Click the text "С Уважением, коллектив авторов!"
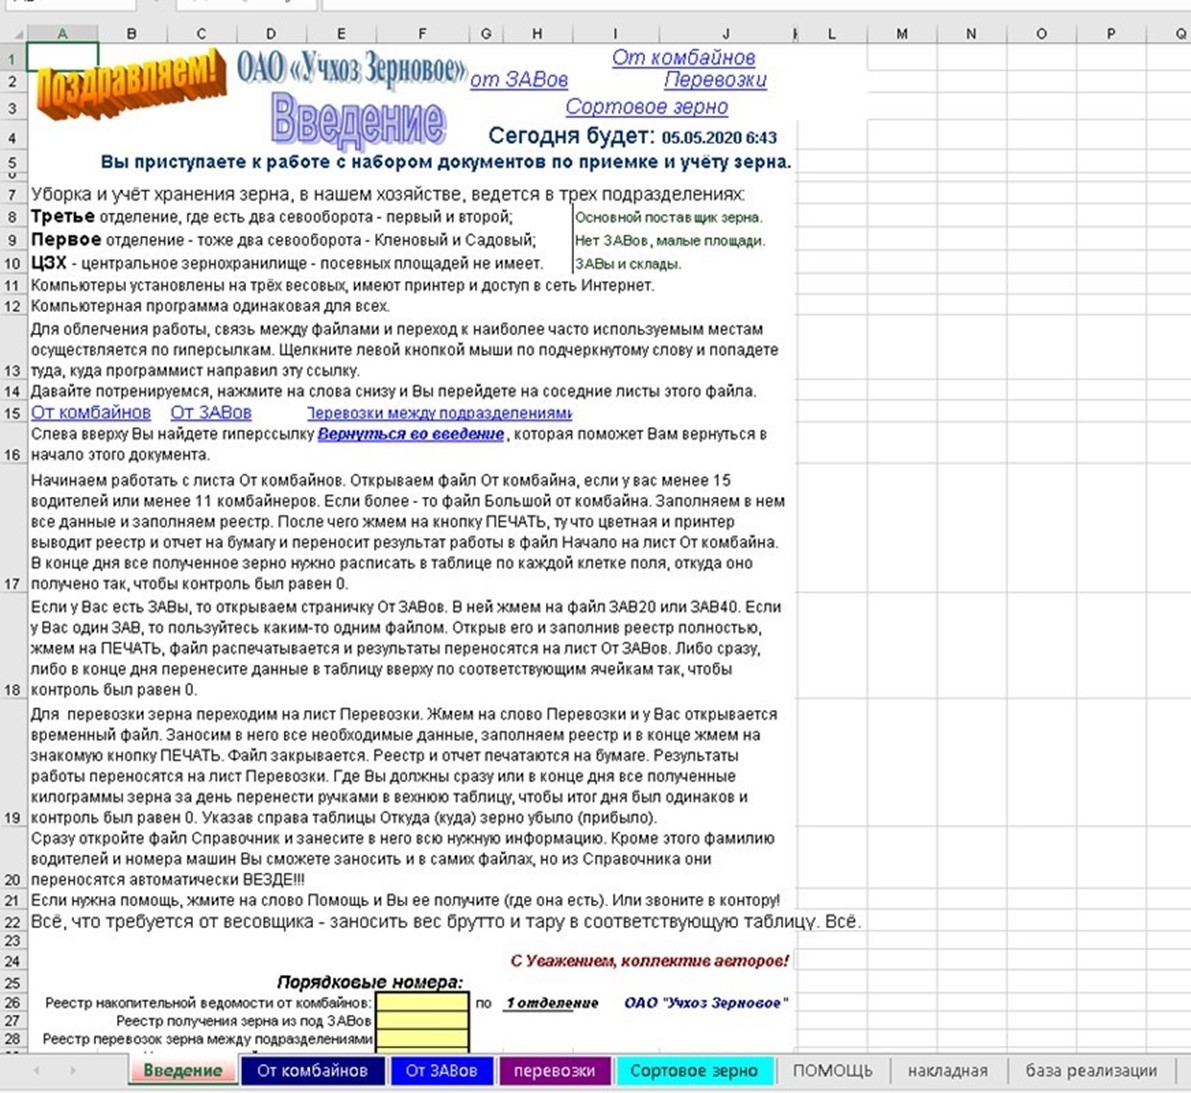1191x1093 pixels. pos(649,961)
